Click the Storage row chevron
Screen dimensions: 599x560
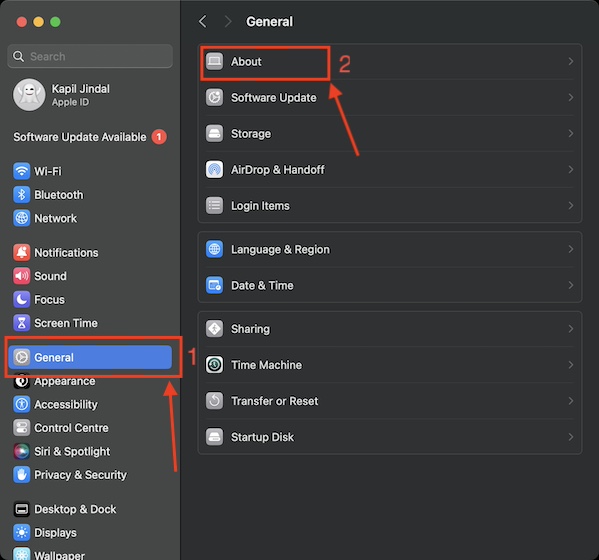(x=570, y=134)
